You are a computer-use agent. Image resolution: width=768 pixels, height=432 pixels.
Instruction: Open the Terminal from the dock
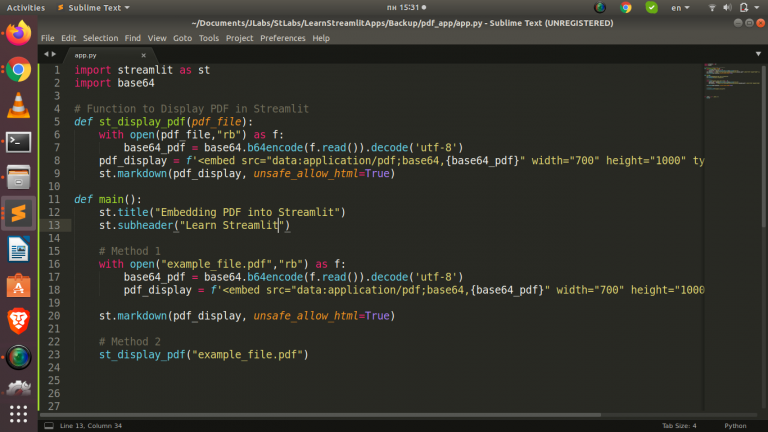(x=18, y=141)
